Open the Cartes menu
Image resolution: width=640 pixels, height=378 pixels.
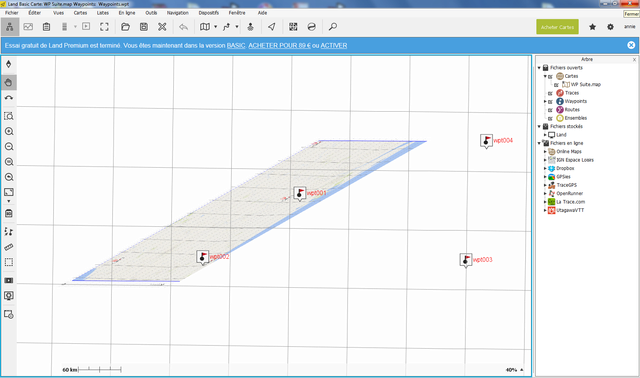click(80, 13)
